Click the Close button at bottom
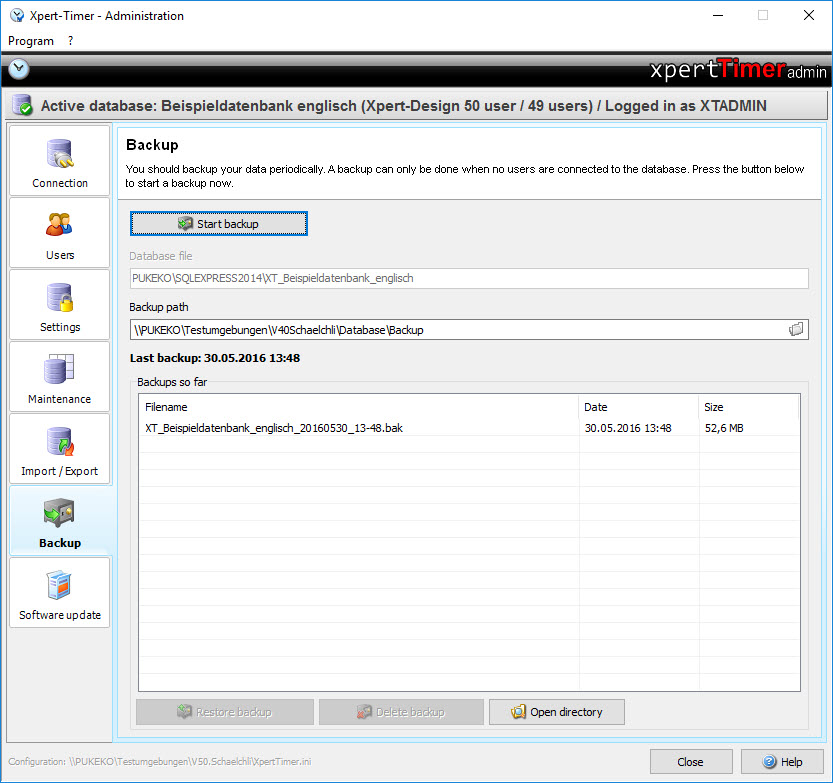833x783 pixels. coord(690,761)
